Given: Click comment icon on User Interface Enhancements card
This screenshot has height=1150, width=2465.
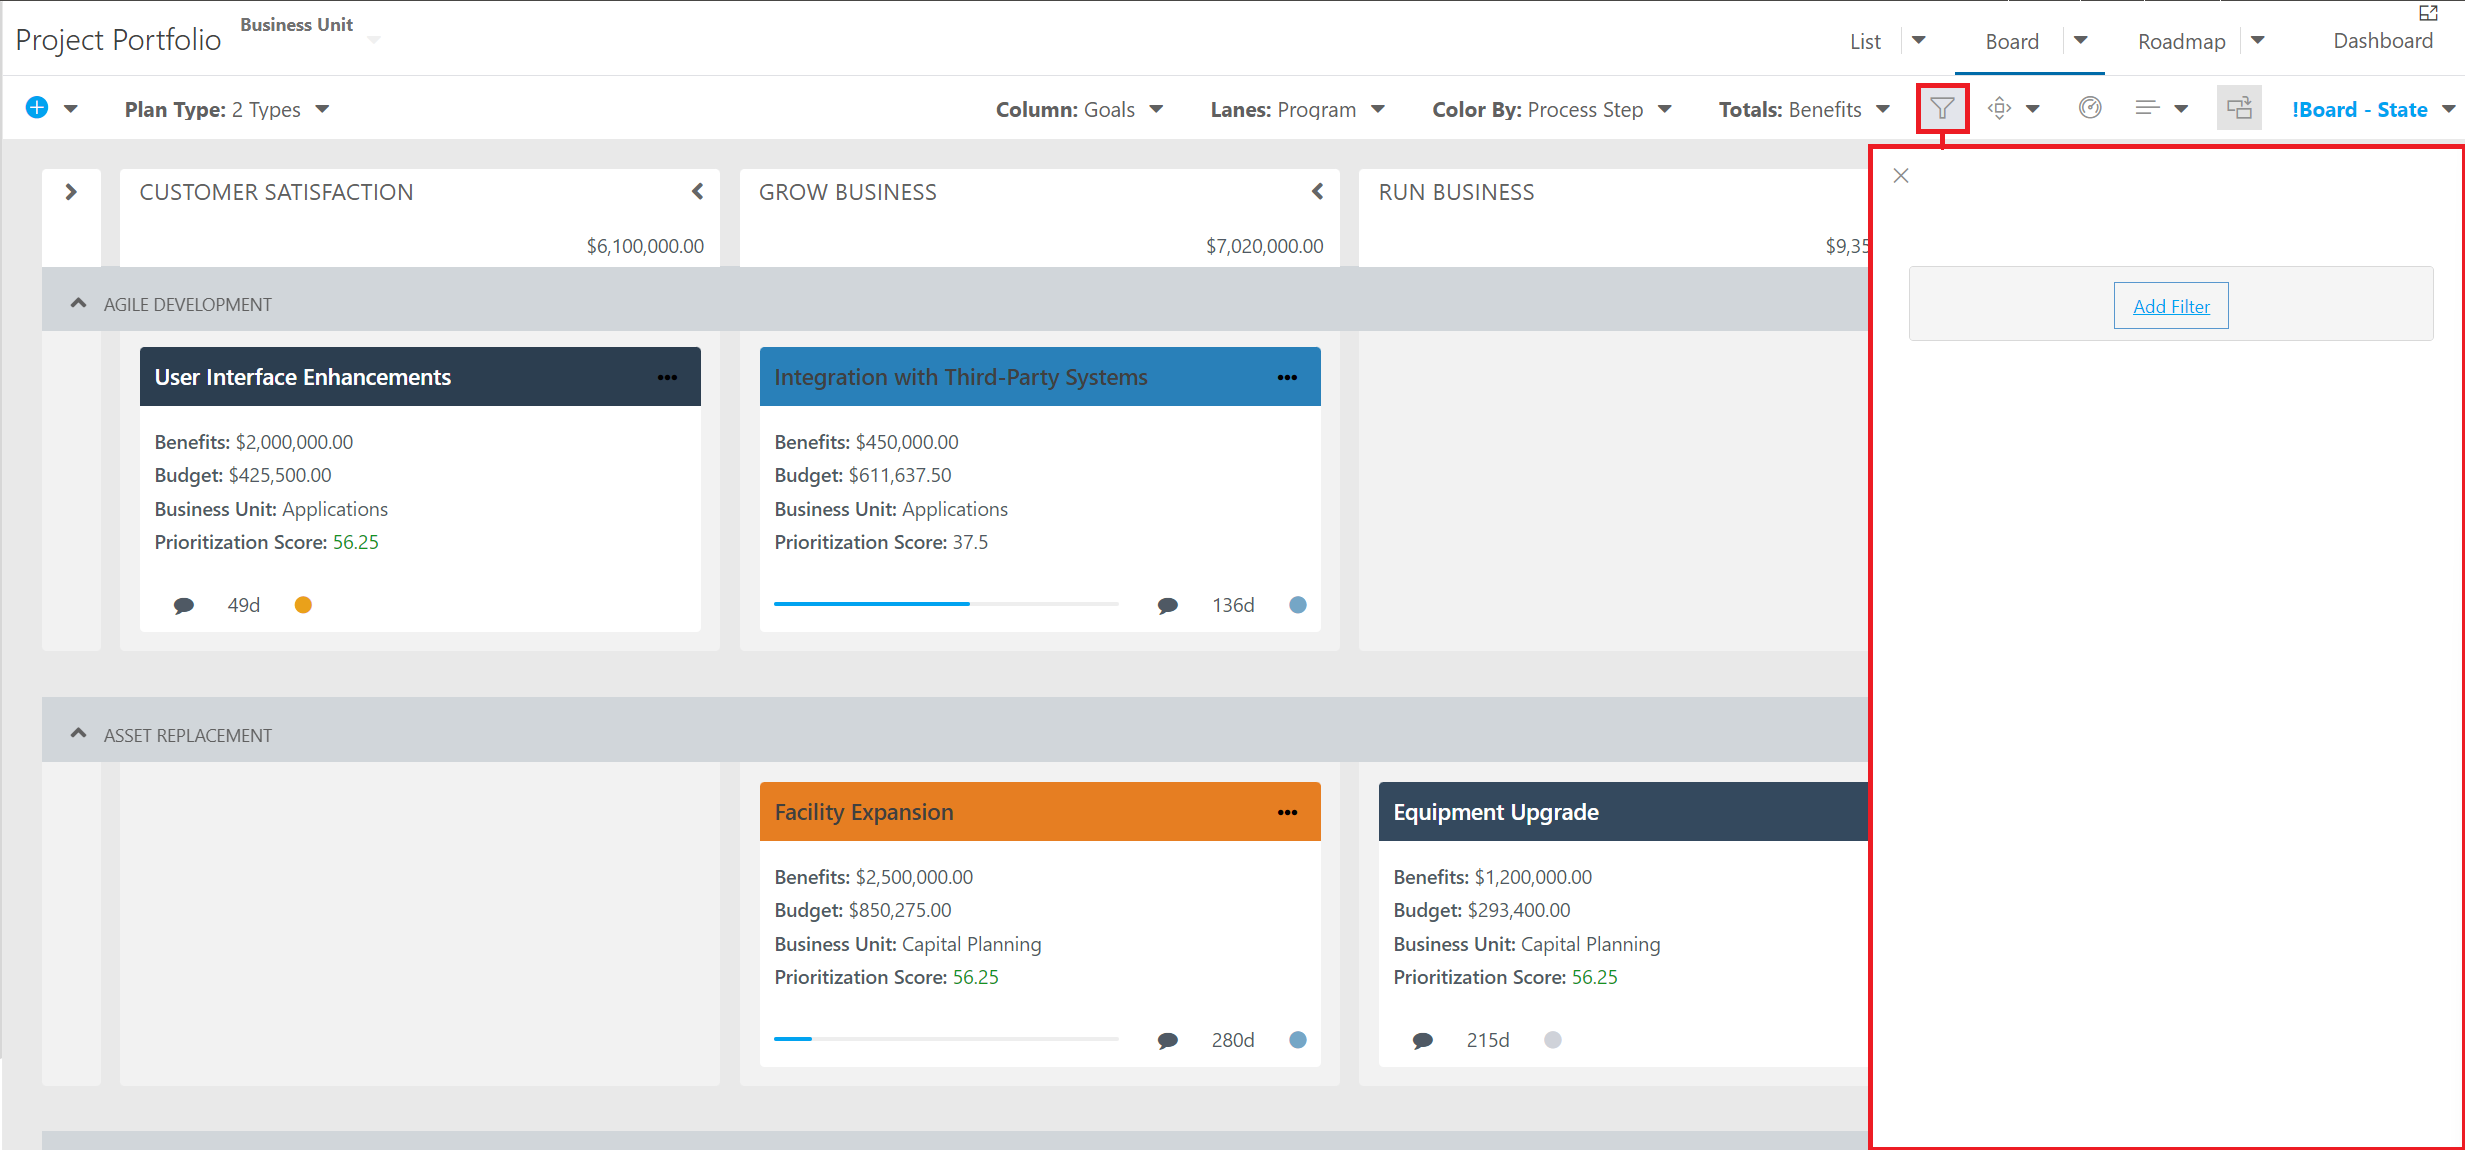Looking at the screenshot, I should click(x=184, y=605).
